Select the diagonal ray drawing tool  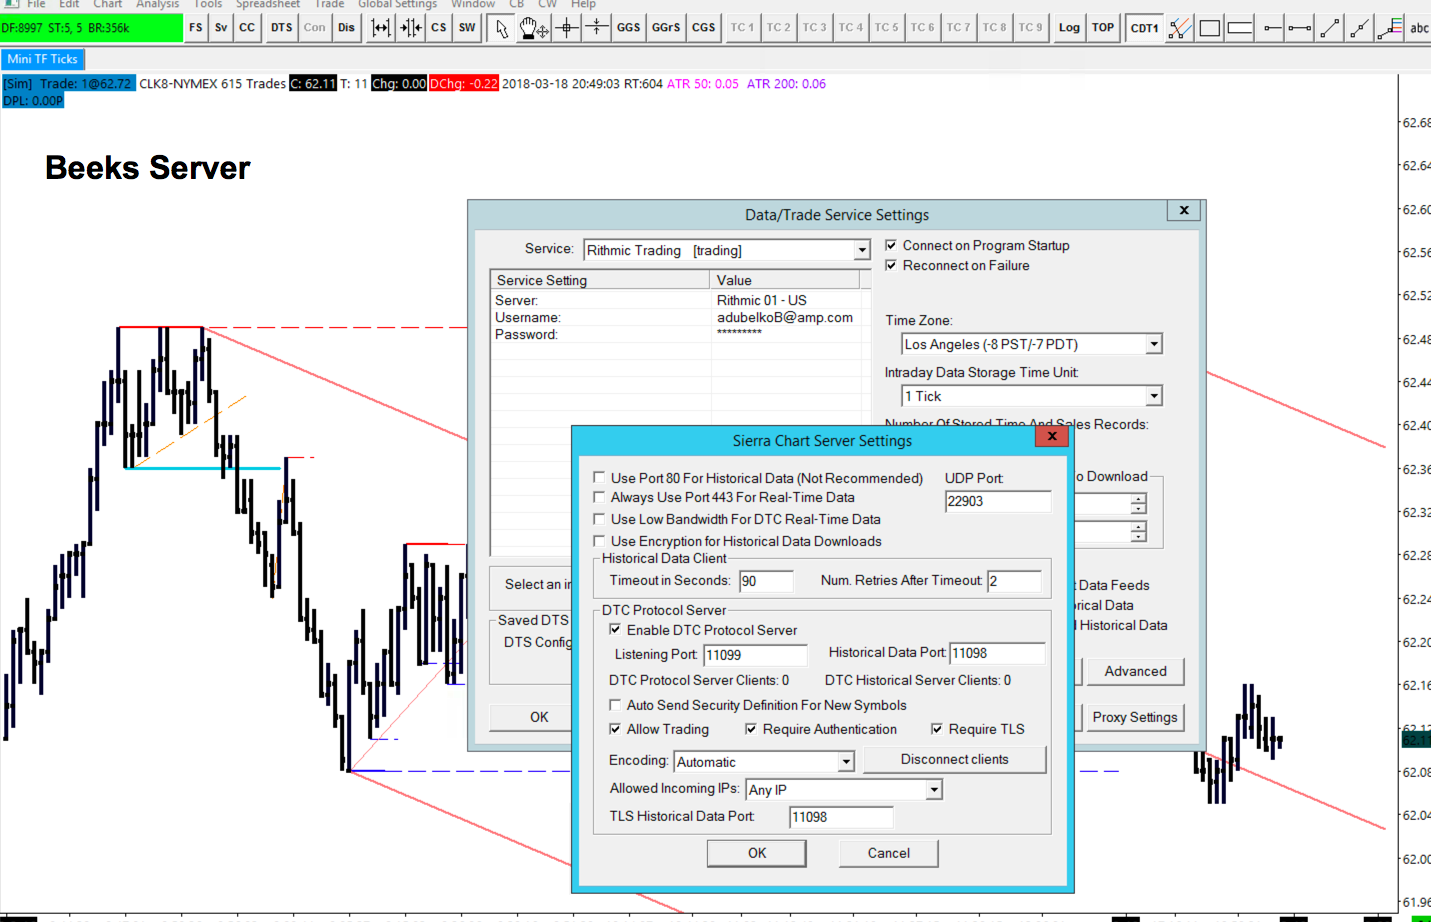[1359, 28]
